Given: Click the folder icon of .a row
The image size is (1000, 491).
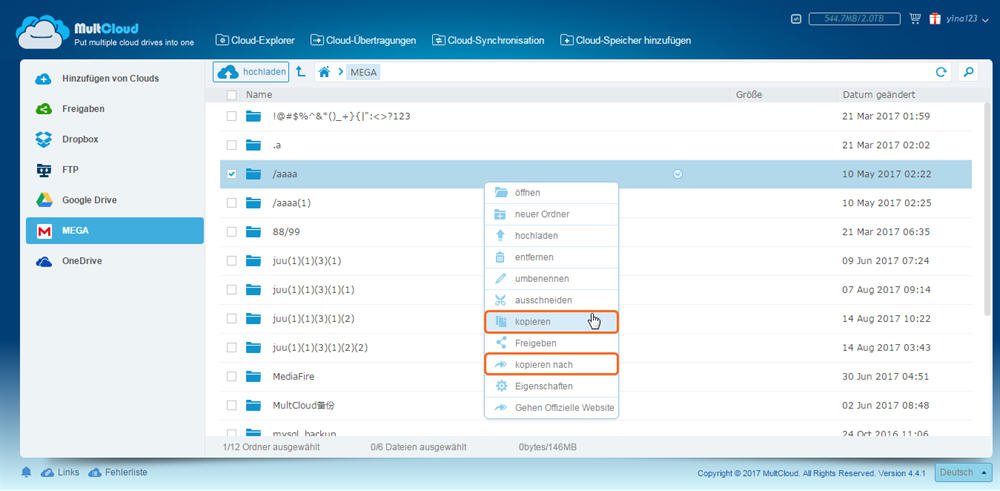Looking at the screenshot, I should point(254,145).
